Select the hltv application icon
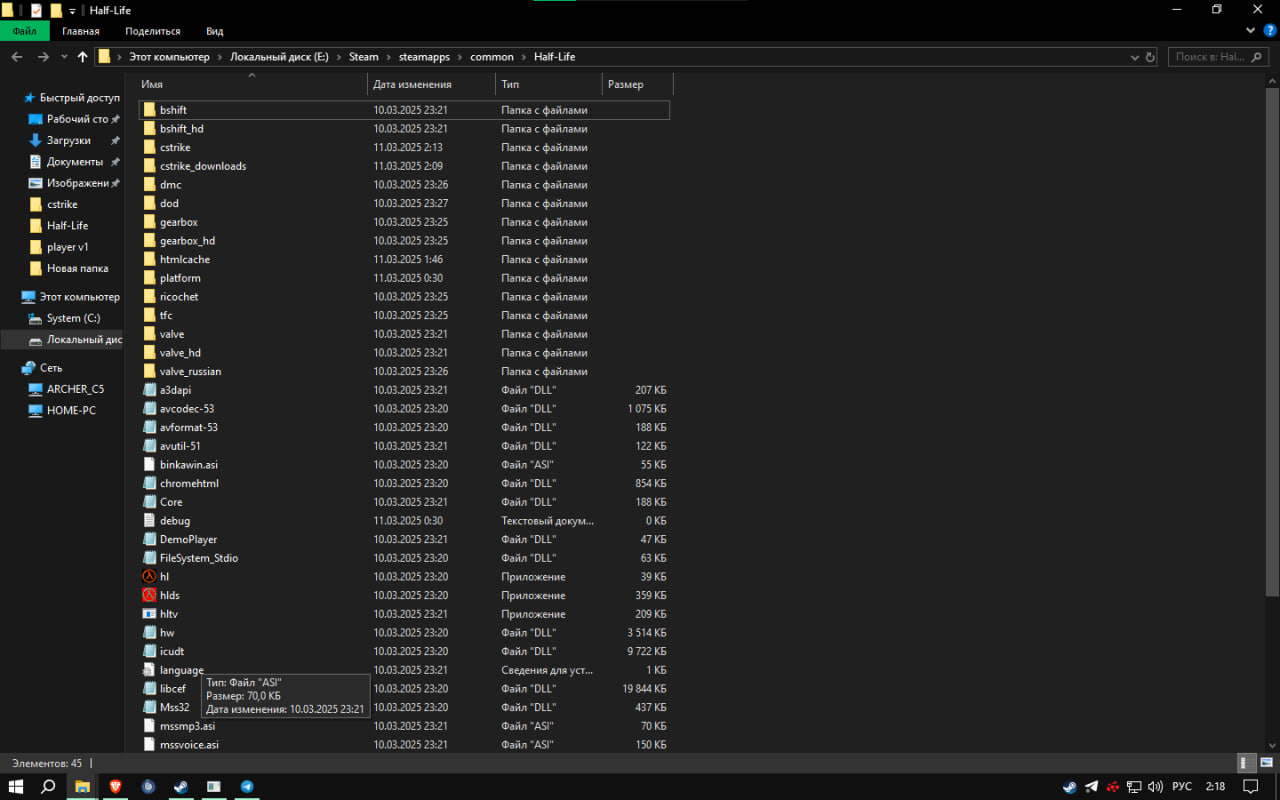This screenshot has height=800, width=1280. [149, 614]
